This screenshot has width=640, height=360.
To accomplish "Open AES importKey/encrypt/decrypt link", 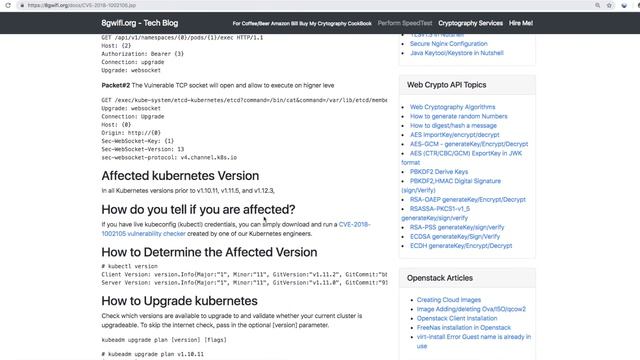I will coord(454,135).
